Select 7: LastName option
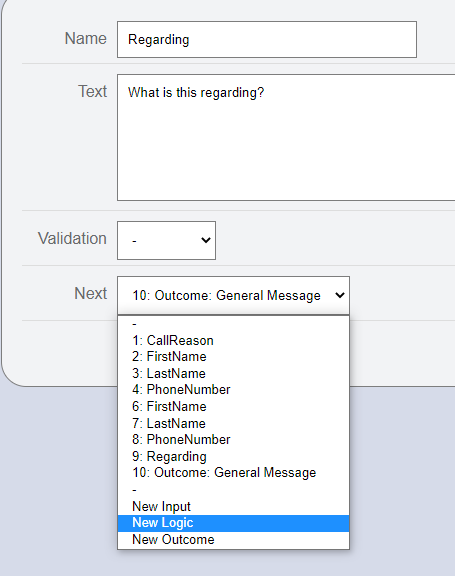Image resolution: width=455 pixels, height=576 pixels. coord(233,424)
